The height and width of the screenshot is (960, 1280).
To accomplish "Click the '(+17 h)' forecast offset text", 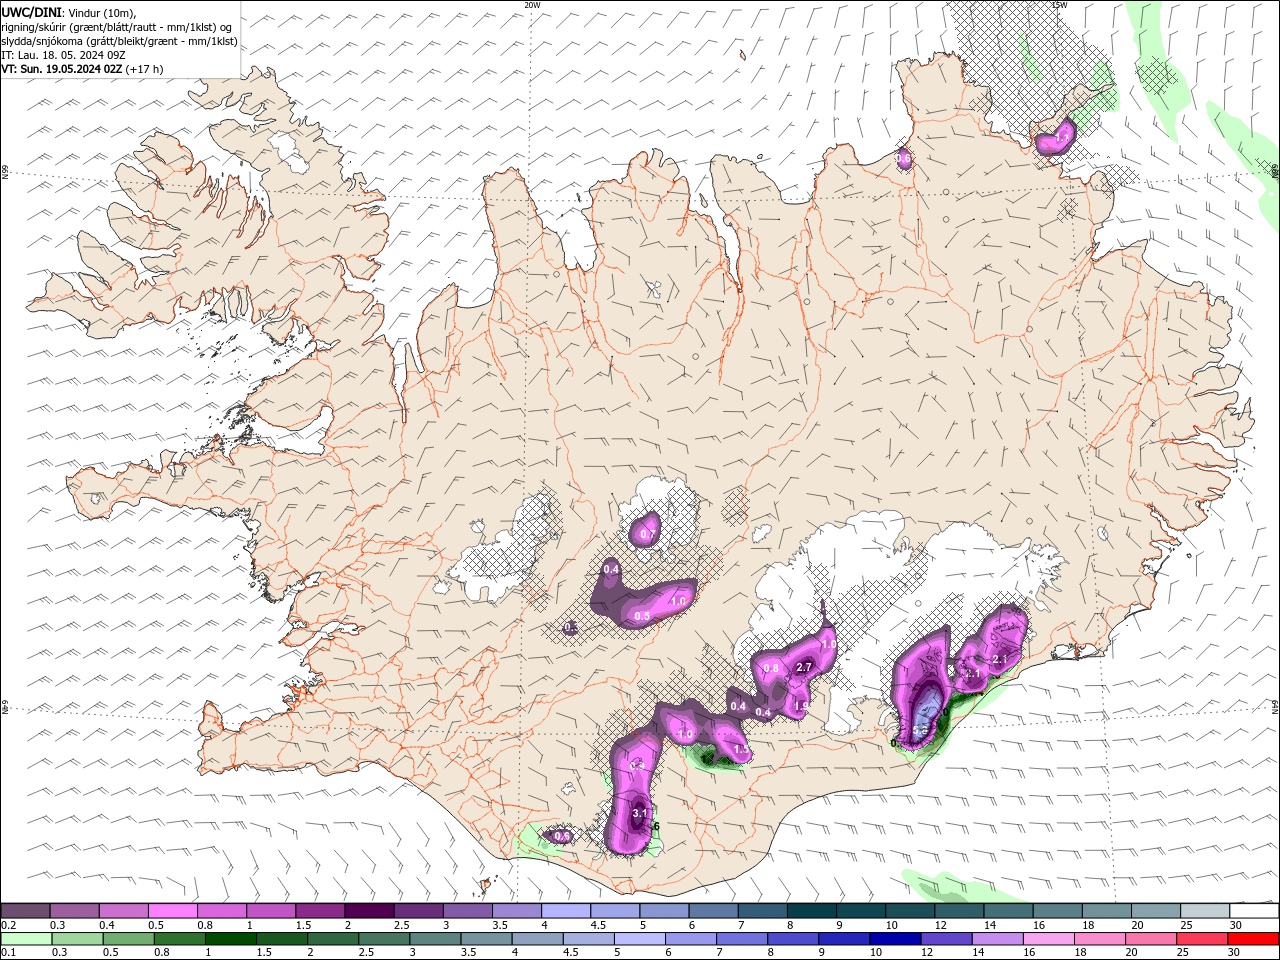I will 144,69.
